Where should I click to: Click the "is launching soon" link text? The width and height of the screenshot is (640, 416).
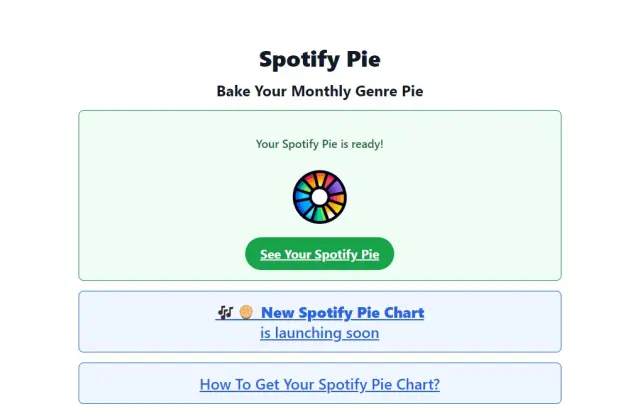[319, 333]
